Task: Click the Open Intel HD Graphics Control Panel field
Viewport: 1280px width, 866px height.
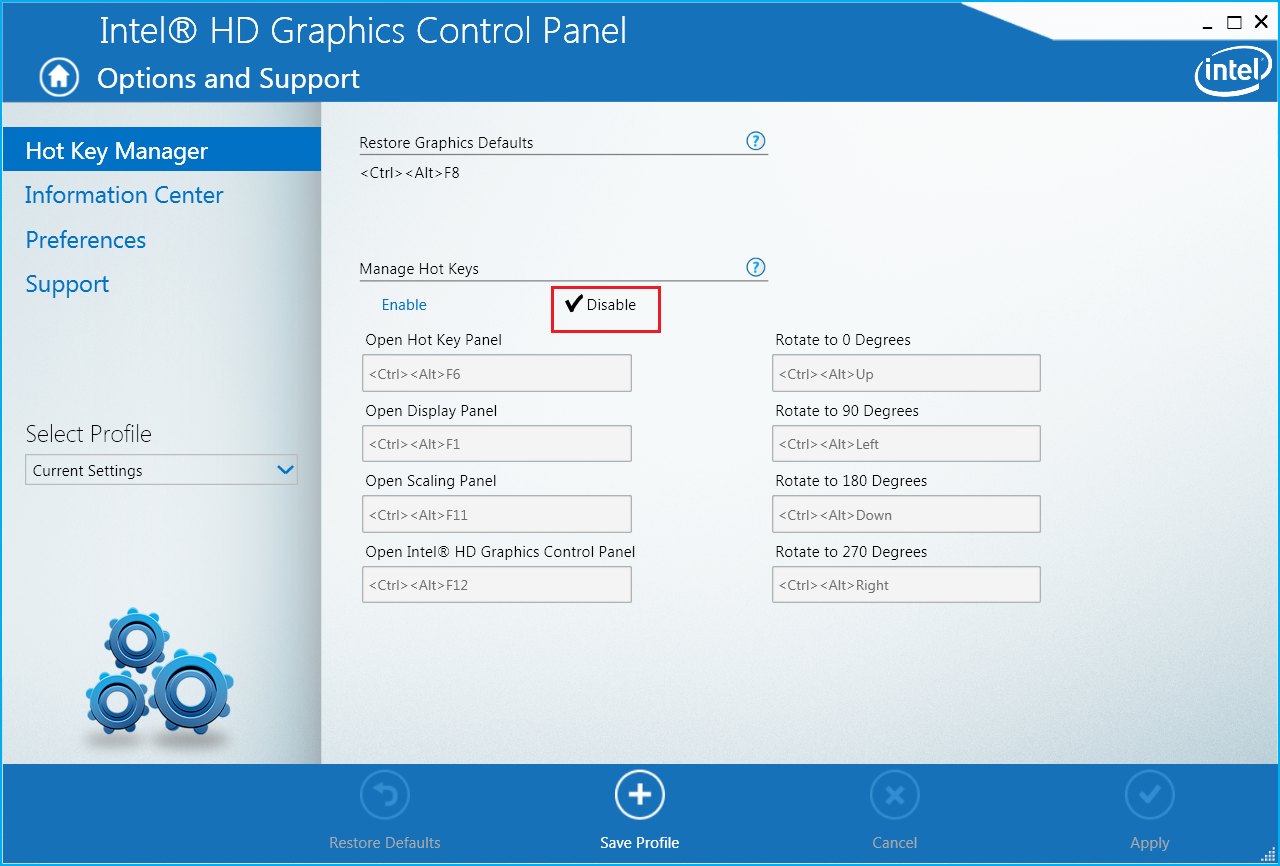Action: (497, 584)
